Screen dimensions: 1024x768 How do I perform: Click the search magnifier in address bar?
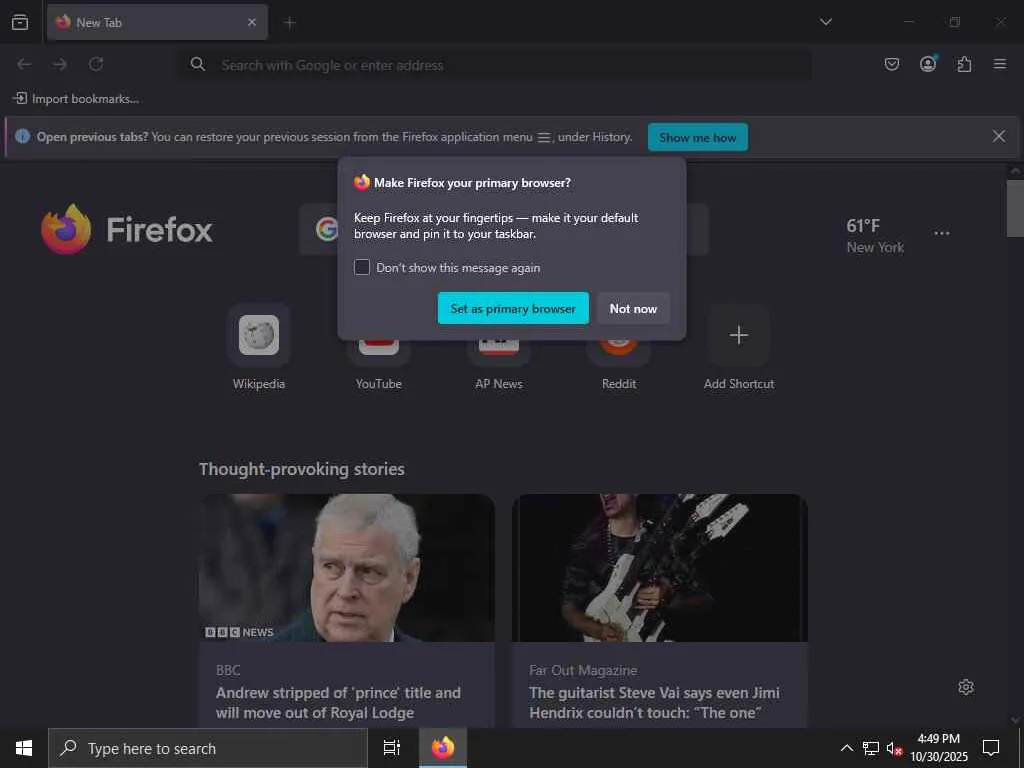click(x=197, y=64)
